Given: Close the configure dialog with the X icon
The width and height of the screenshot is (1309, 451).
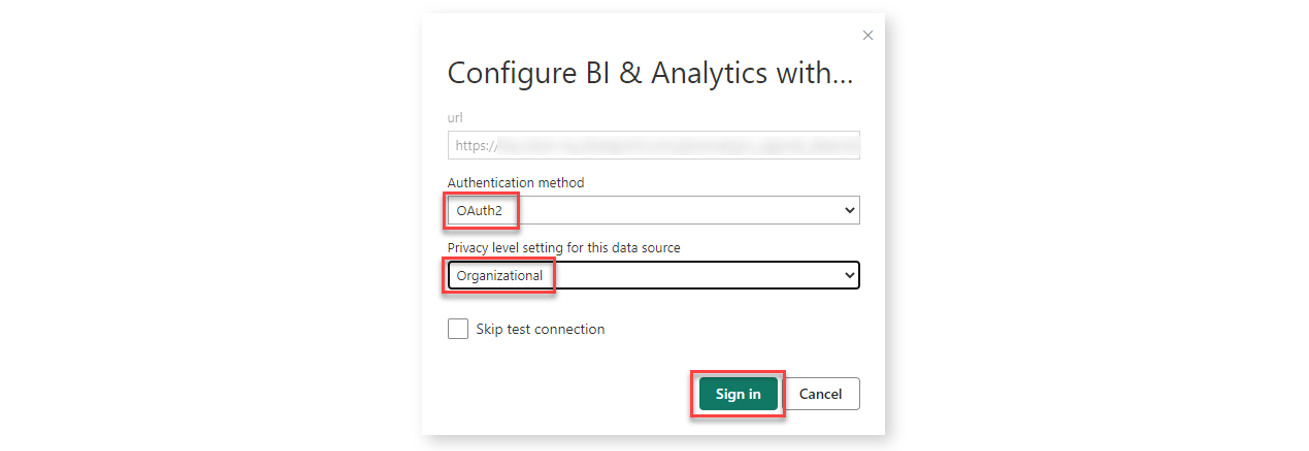Looking at the screenshot, I should click(868, 35).
